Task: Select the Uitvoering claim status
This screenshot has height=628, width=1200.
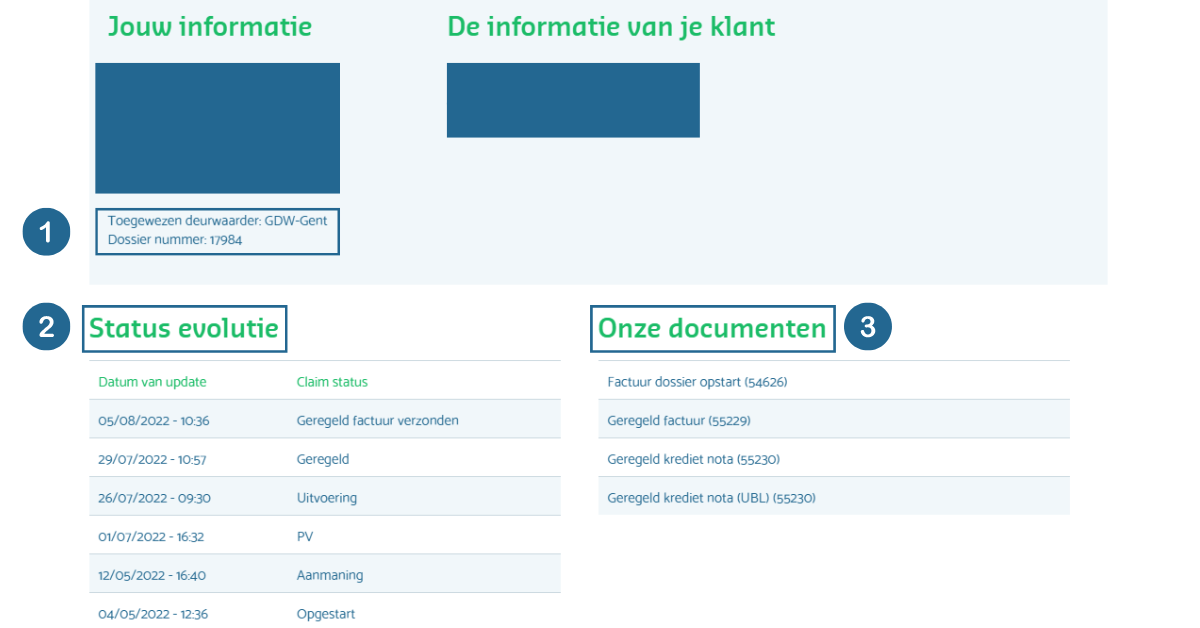Action: point(327,497)
